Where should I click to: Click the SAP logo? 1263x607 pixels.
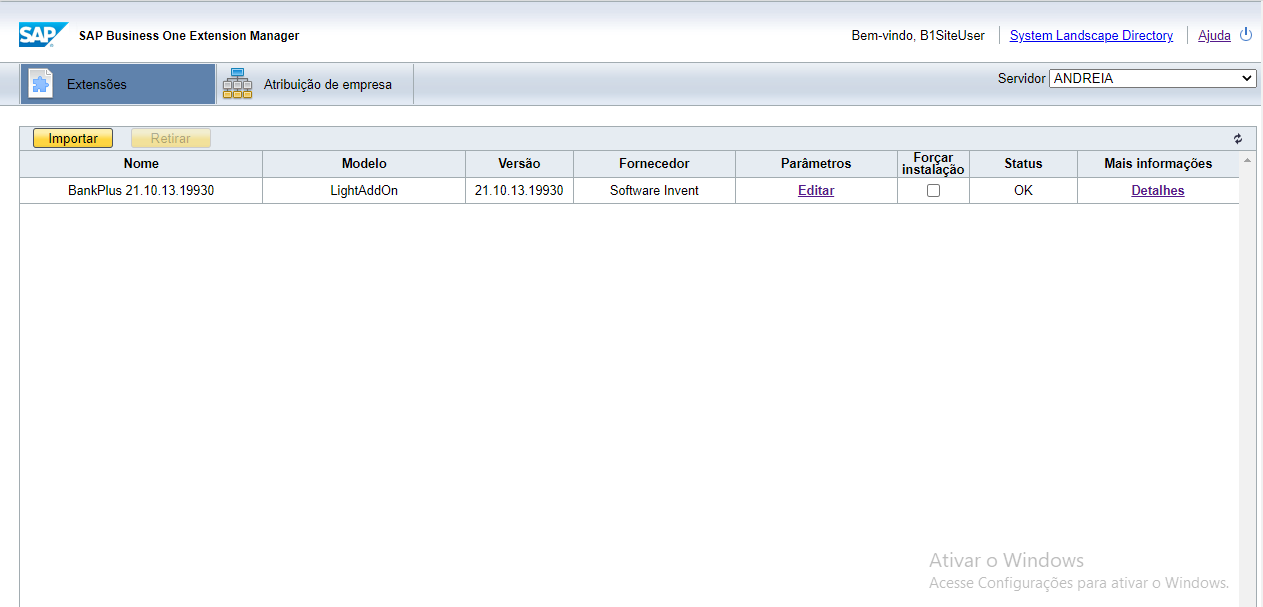[43, 35]
